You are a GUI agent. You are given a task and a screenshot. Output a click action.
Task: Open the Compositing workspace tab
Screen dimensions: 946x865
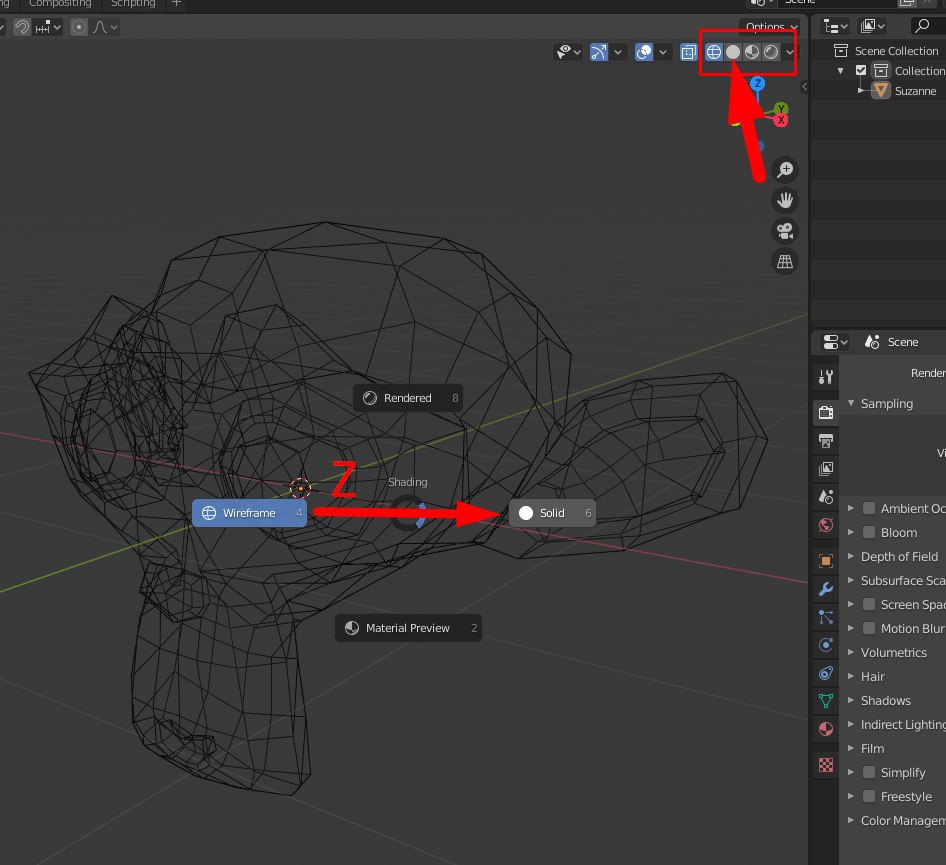coord(60,4)
